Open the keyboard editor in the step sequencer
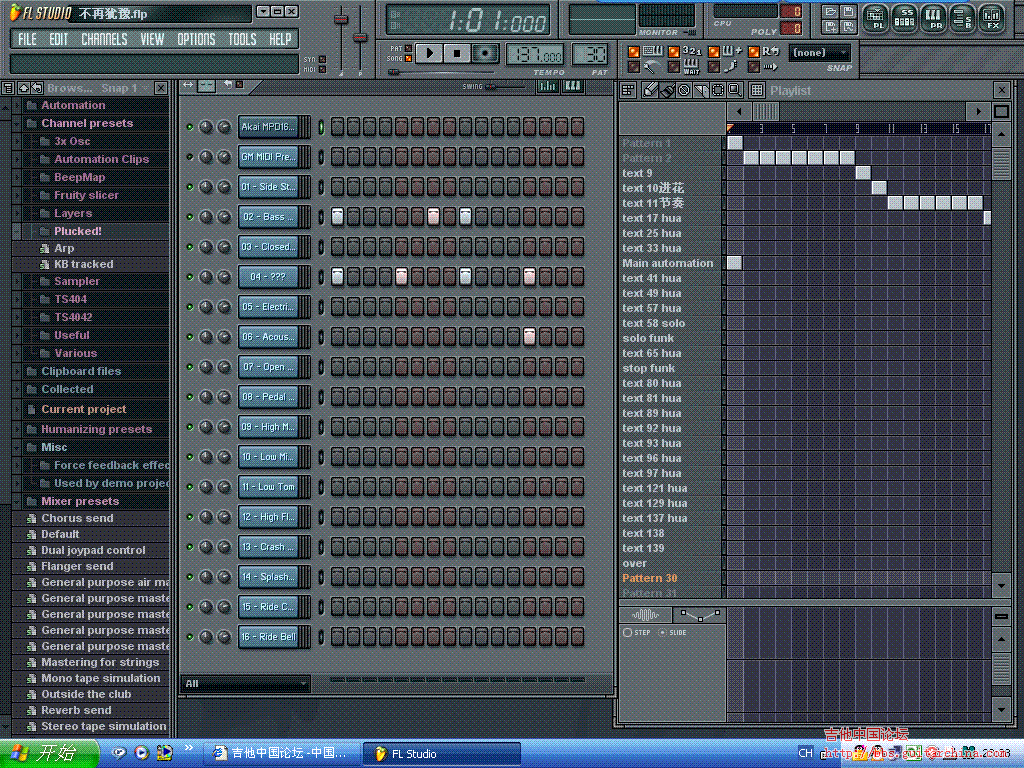Viewport: 1024px width, 768px height. click(573, 86)
